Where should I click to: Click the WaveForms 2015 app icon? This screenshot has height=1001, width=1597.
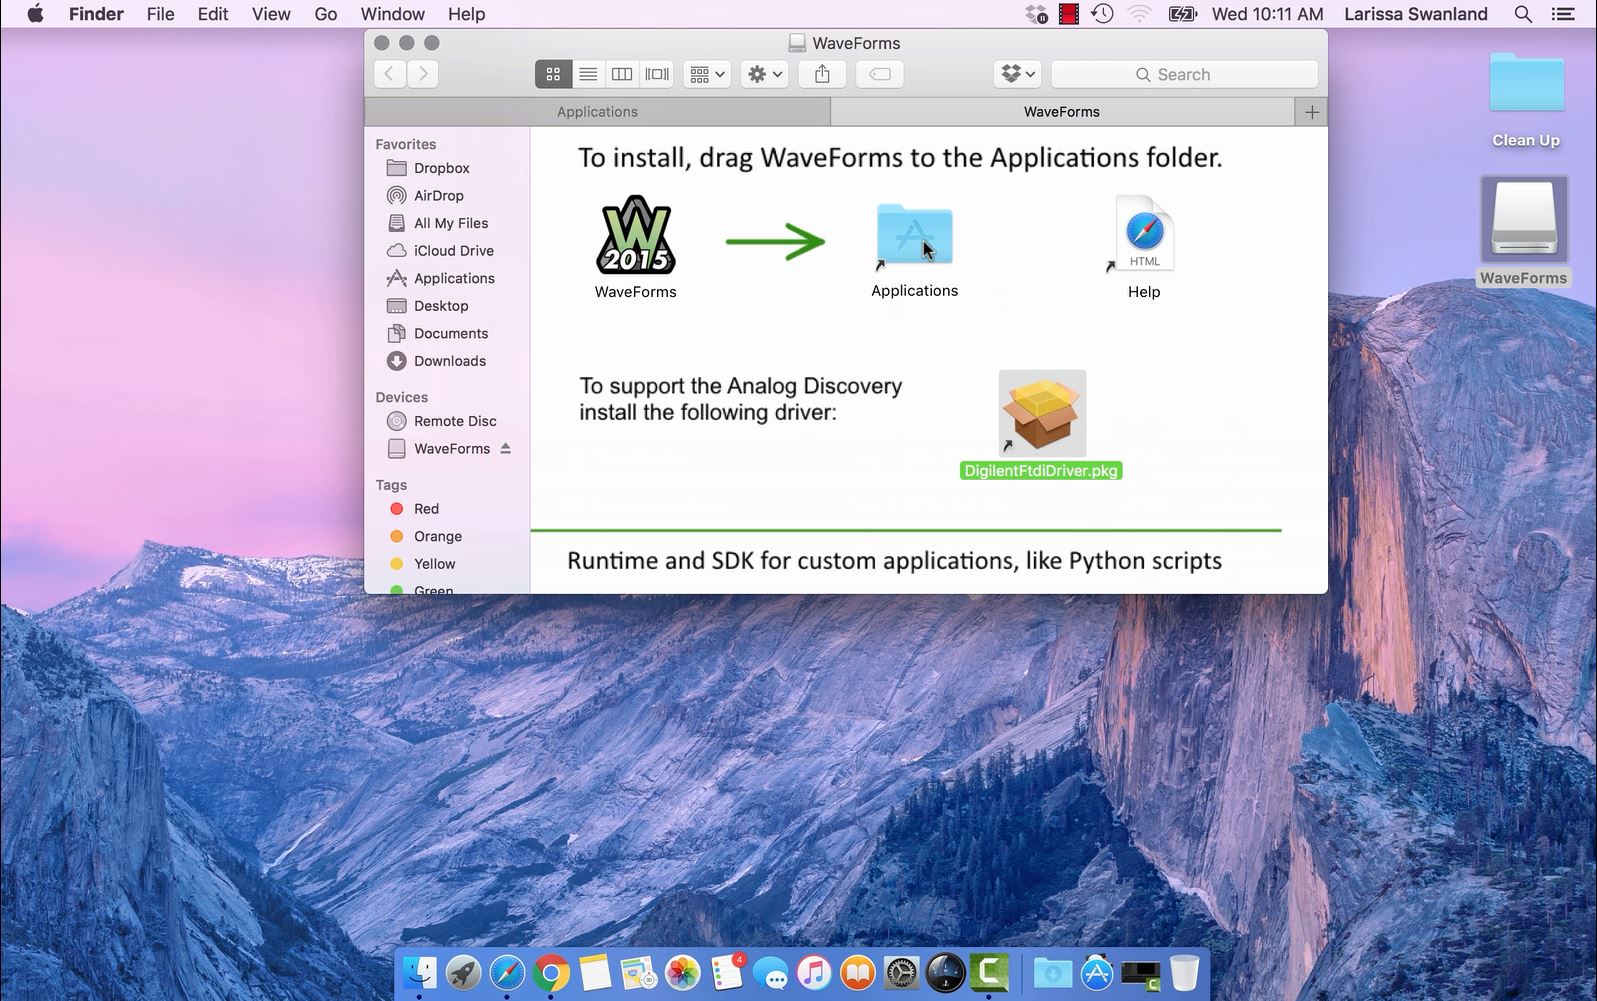(636, 236)
